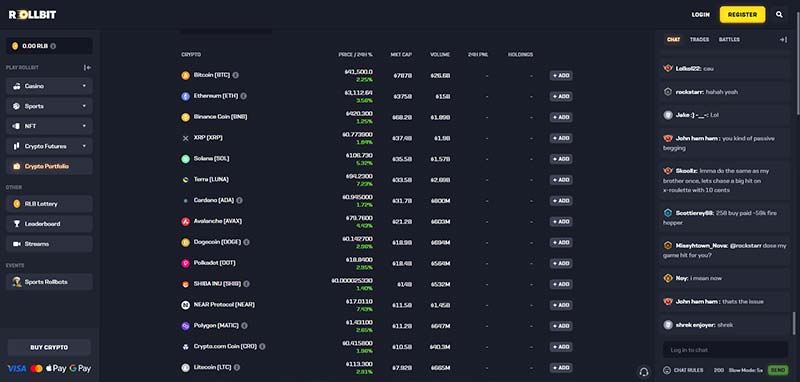Open the Crypto Portfolio page
Viewport: 800px width, 382px height.
coord(49,166)
